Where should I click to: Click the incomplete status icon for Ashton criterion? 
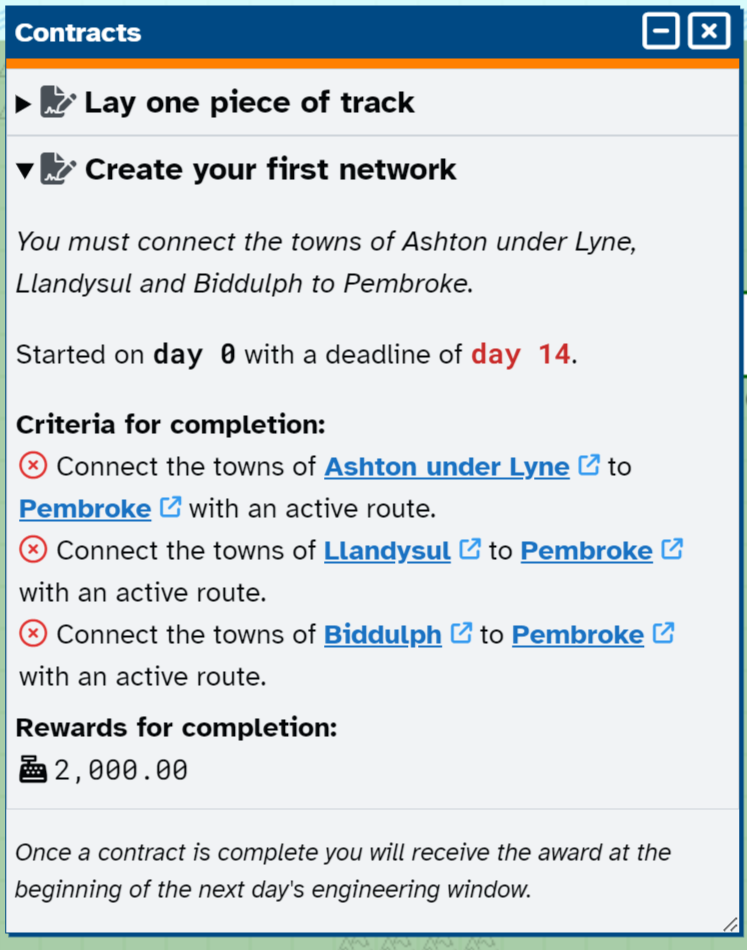(x=33, y=466)
